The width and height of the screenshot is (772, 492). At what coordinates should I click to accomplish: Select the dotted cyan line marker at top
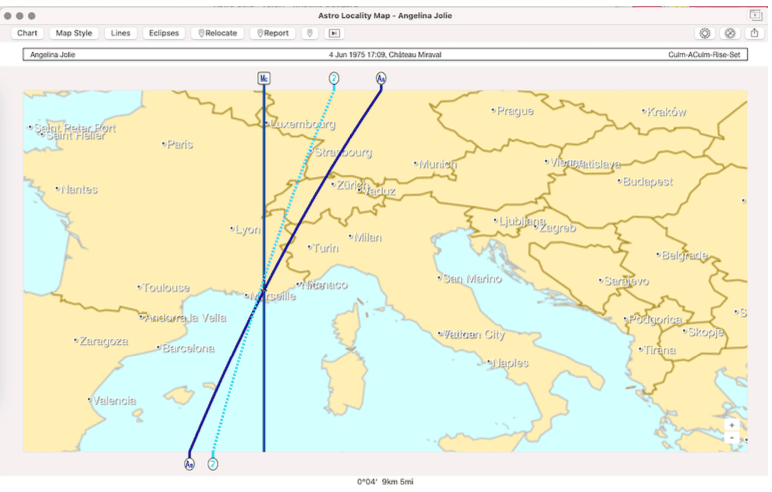coord(333,78)
